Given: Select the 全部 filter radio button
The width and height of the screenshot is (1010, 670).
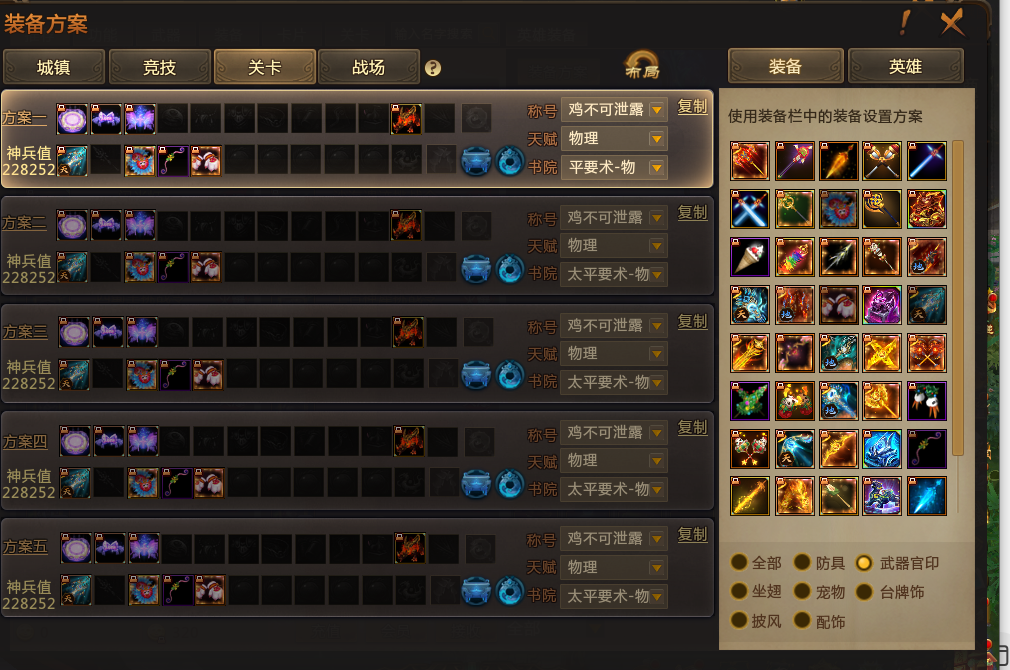Looking at the screenshot, I should click(x=739, y=562).
